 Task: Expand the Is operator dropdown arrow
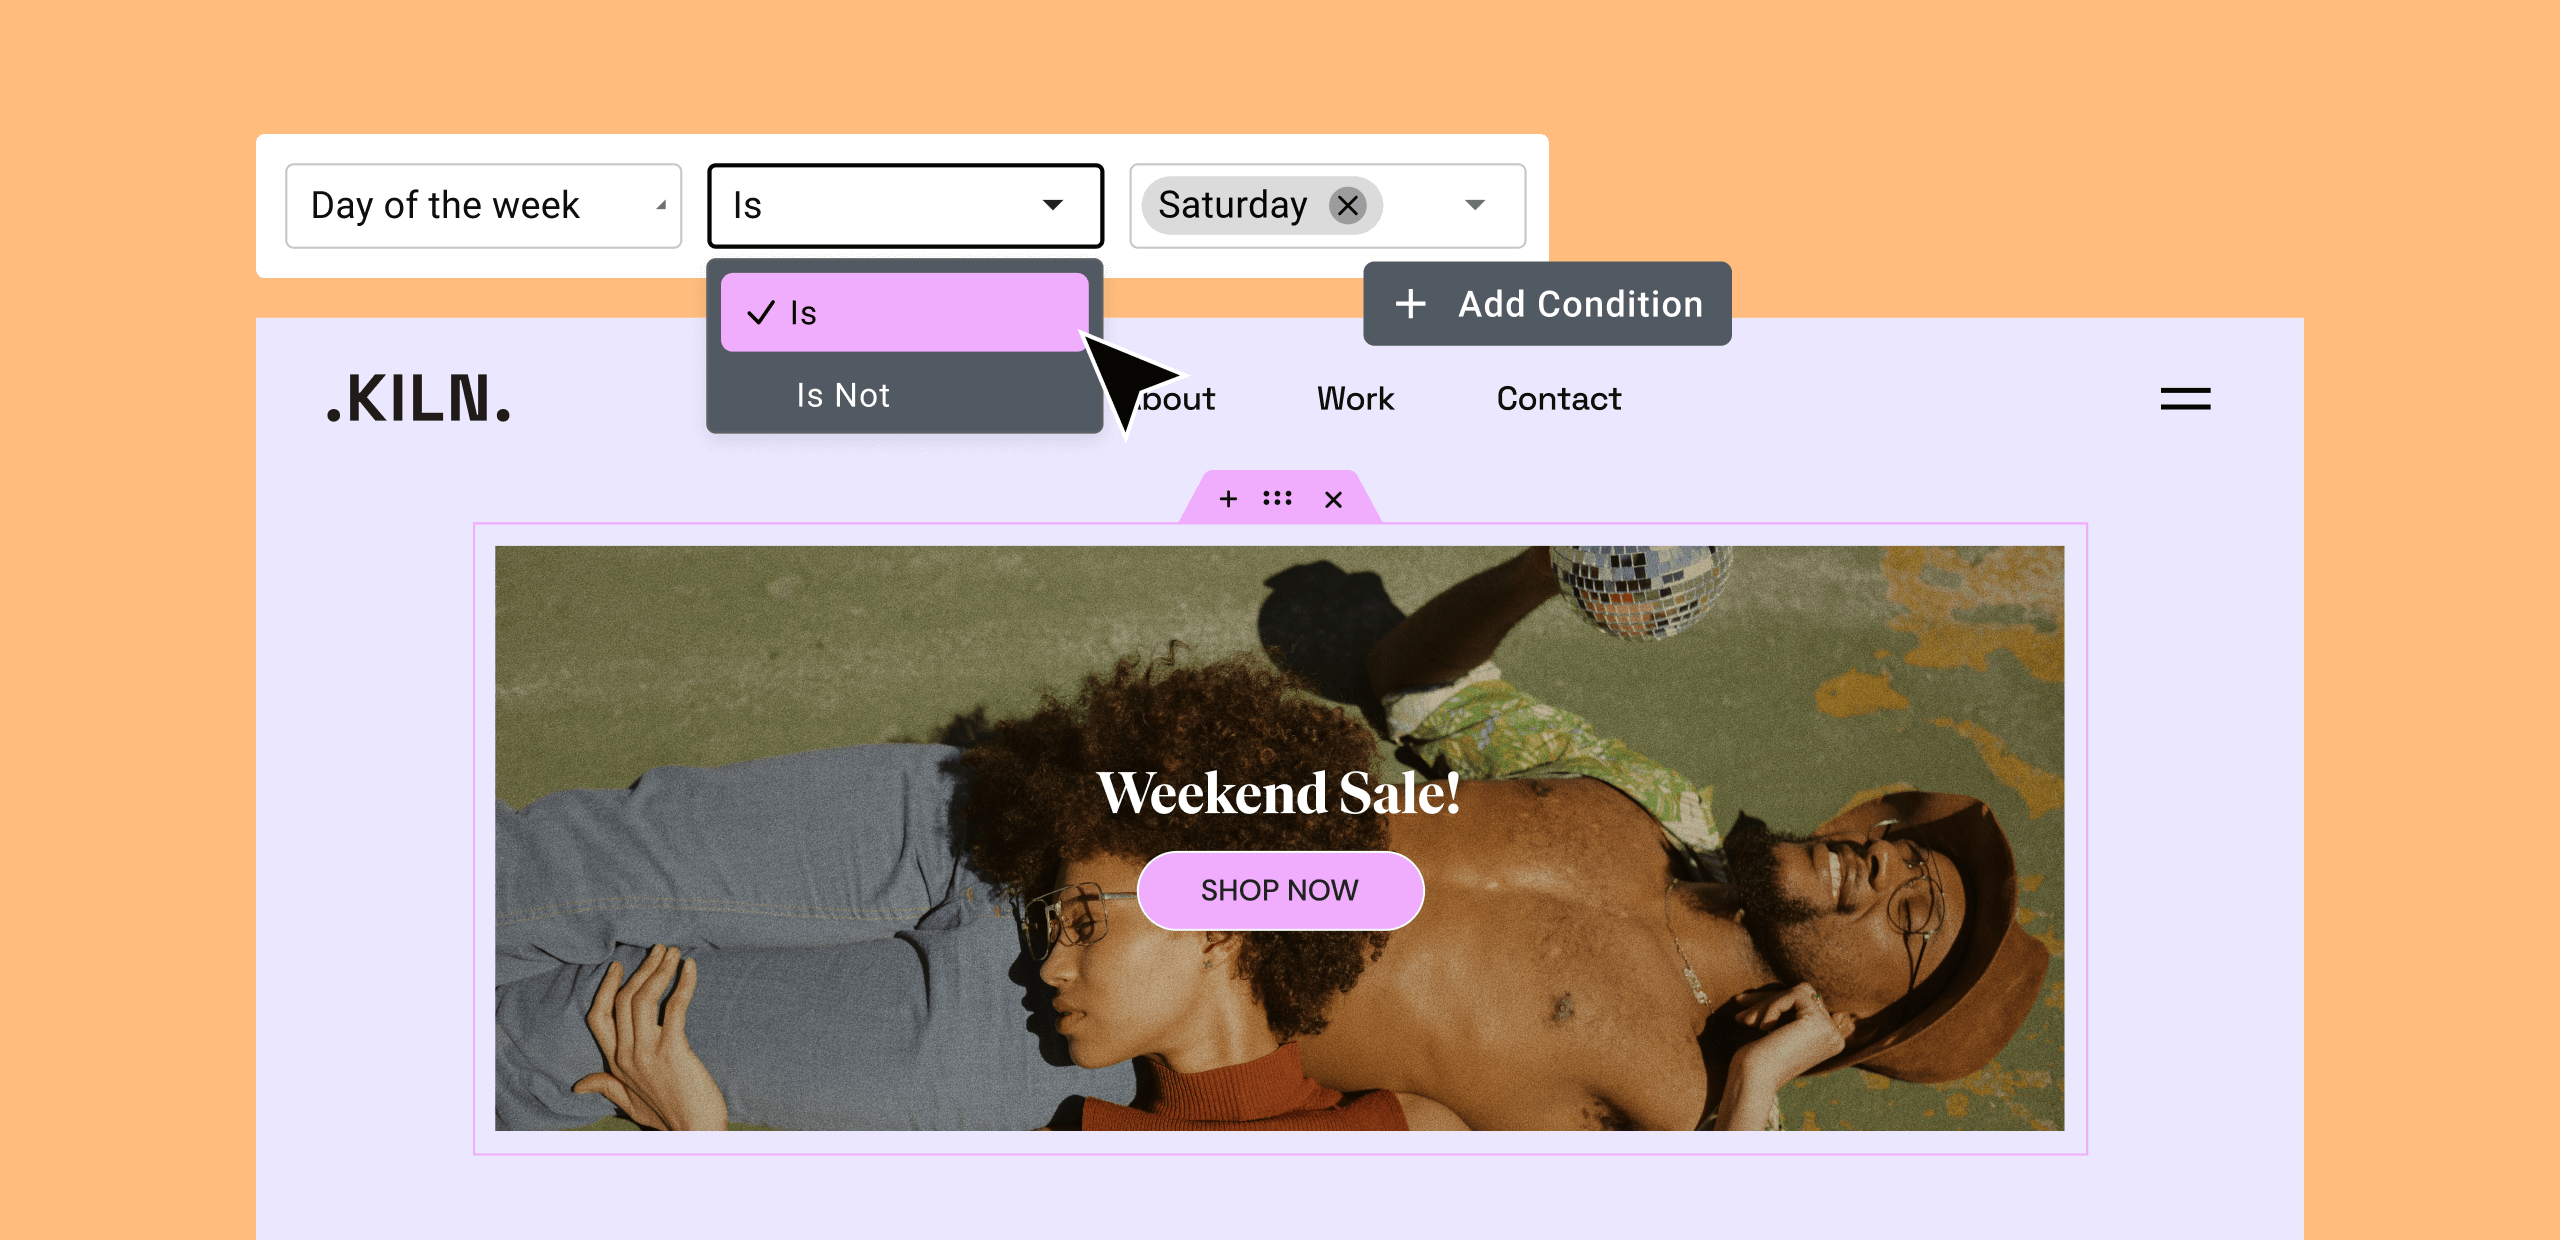1052,205
